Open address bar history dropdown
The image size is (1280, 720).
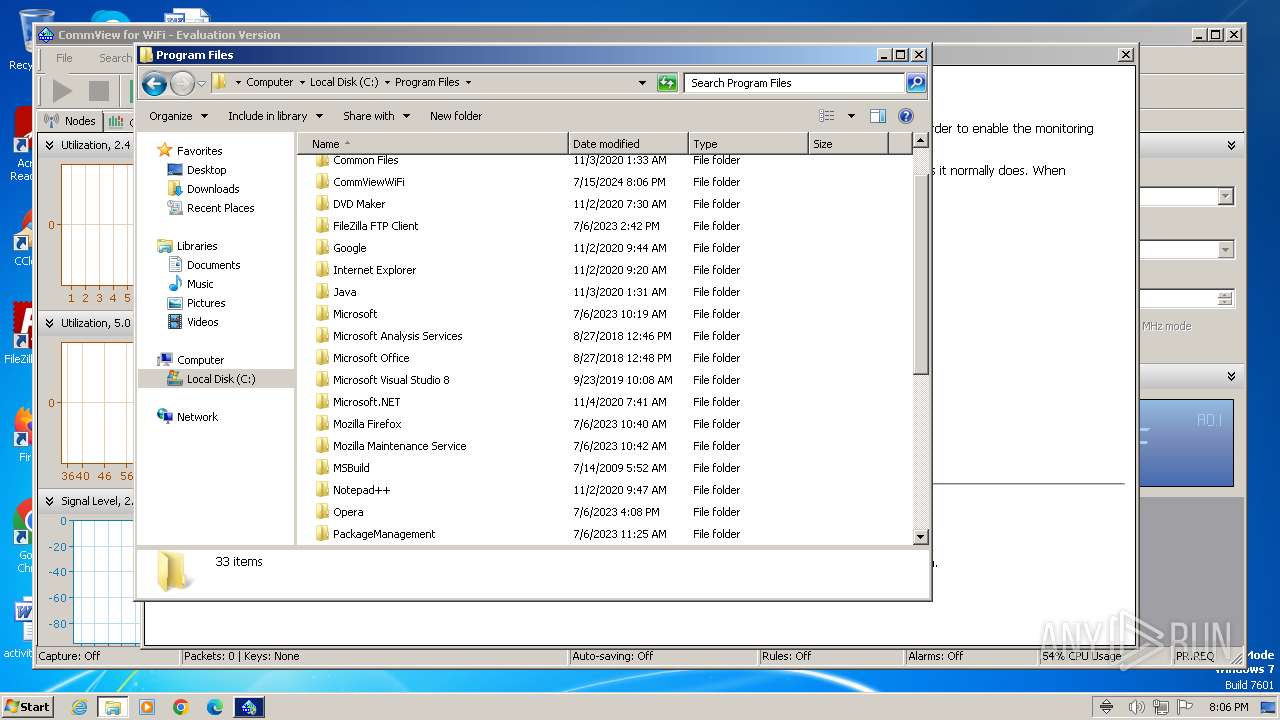tap(642, 83)
